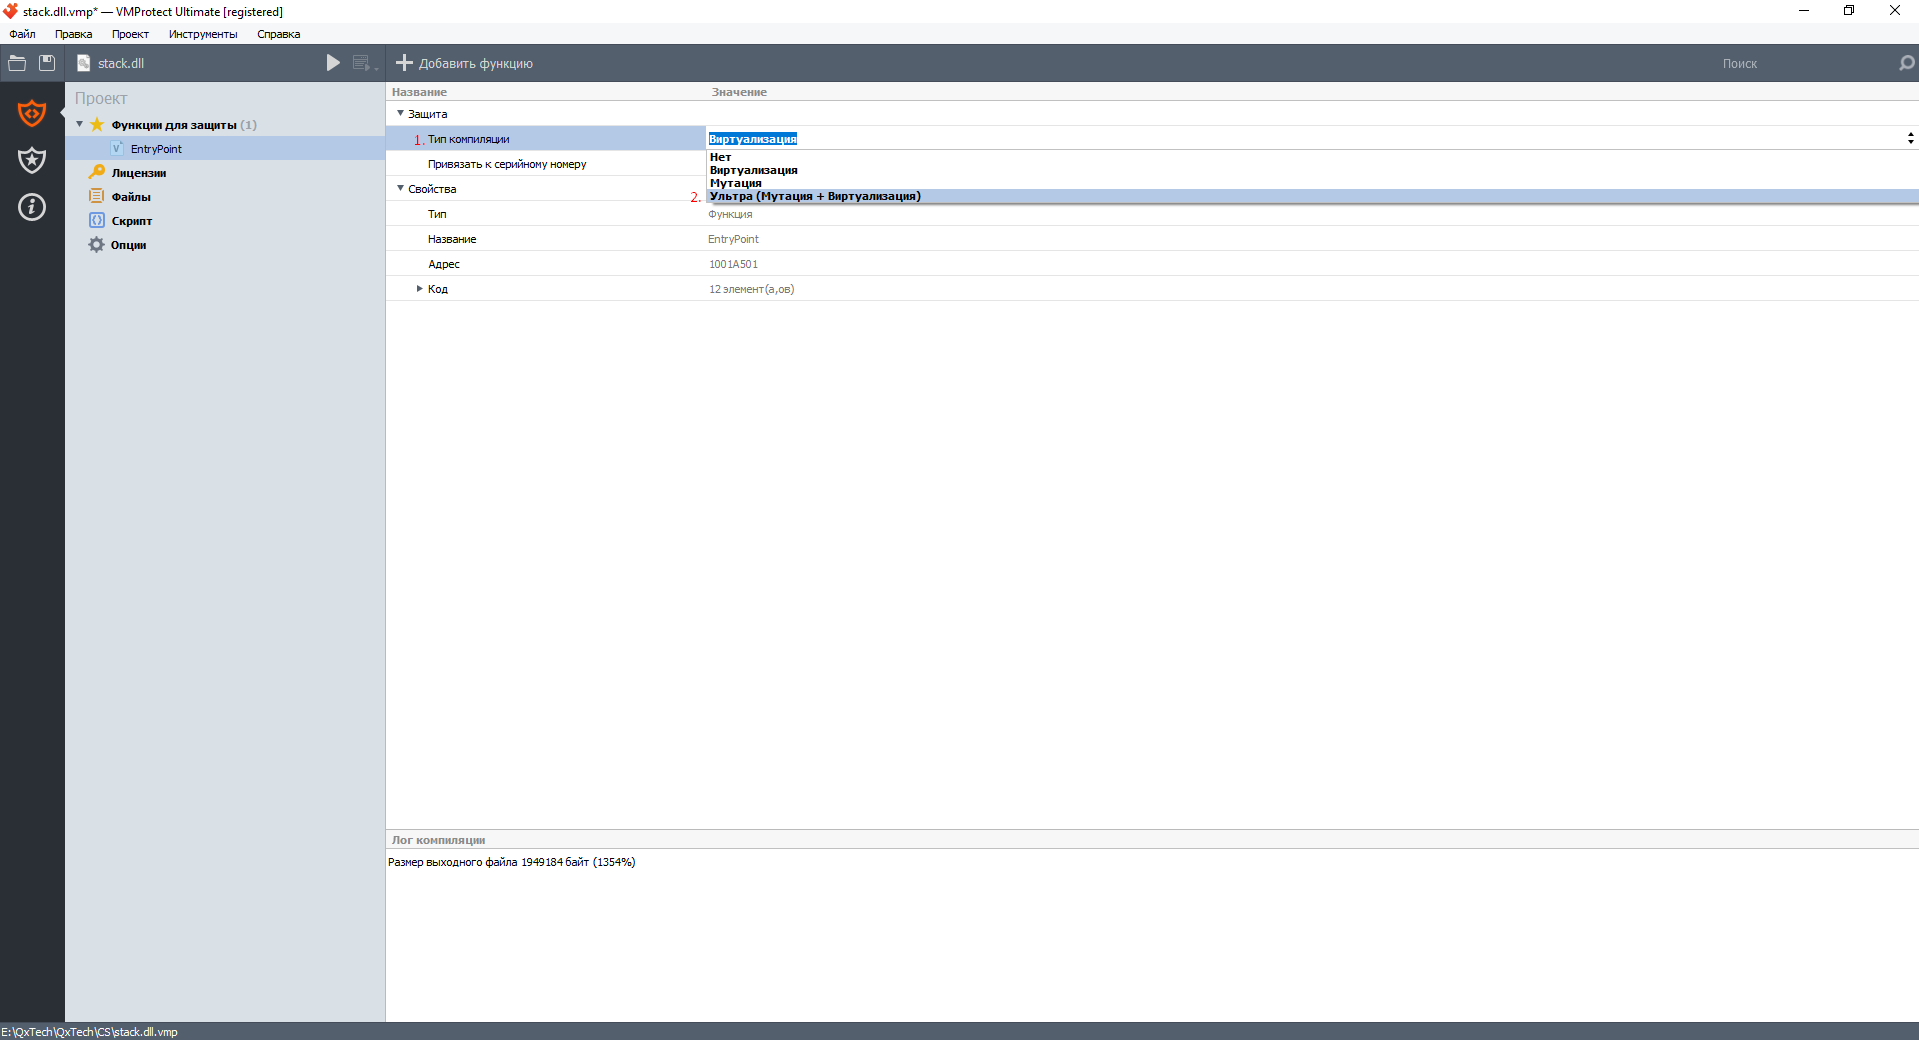Screen dimensions: 1919x1040
Task: Select Опции tree item
Action: tap(128, 245)
